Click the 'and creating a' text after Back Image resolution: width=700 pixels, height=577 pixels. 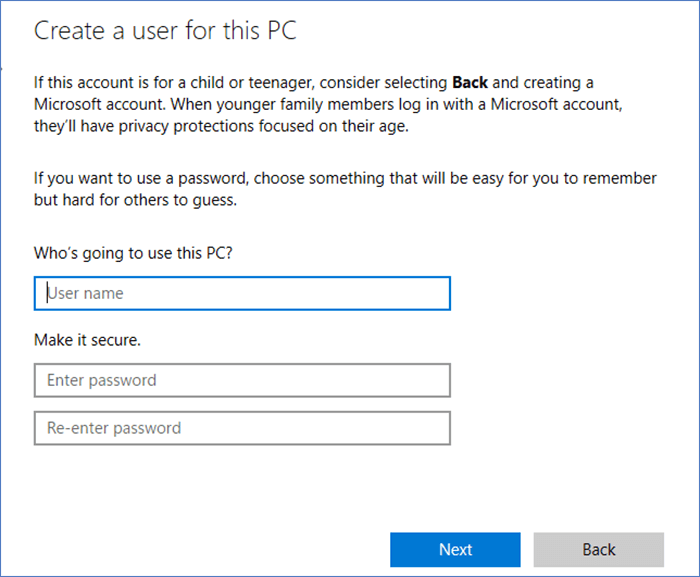pyautogui.click(x=544, y=82)
